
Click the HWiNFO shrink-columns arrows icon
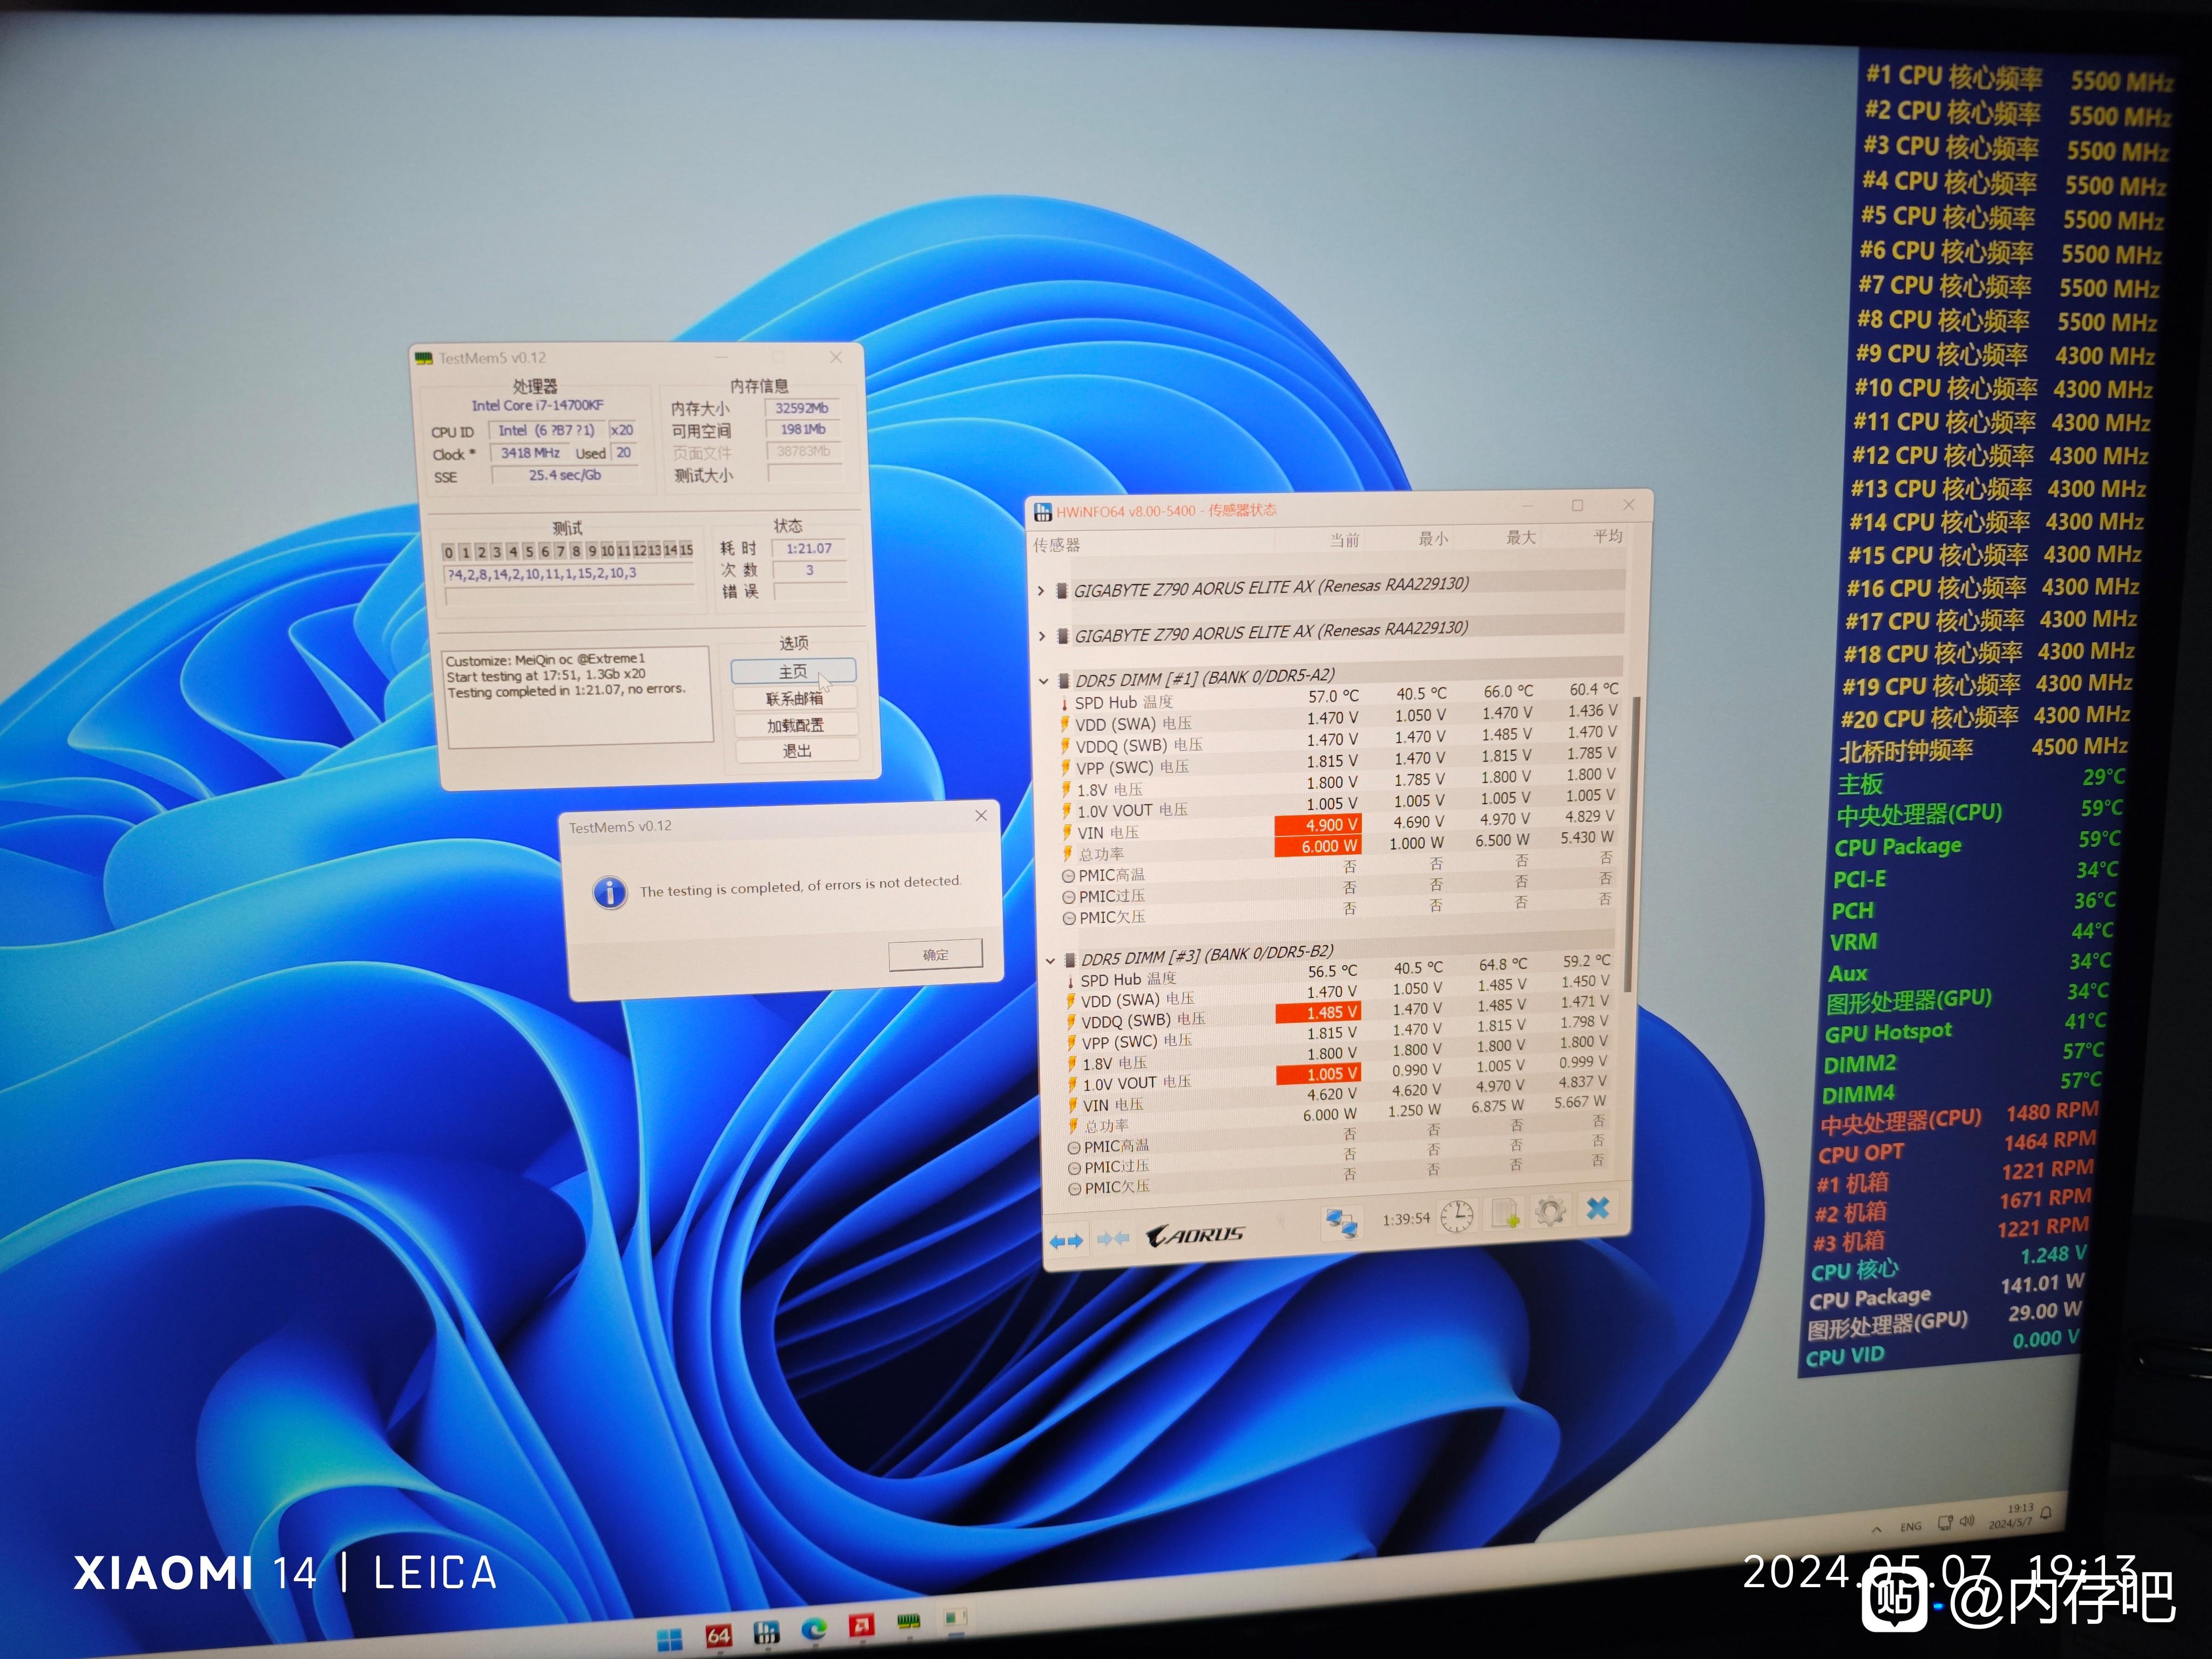[x=1113, y=1239]
